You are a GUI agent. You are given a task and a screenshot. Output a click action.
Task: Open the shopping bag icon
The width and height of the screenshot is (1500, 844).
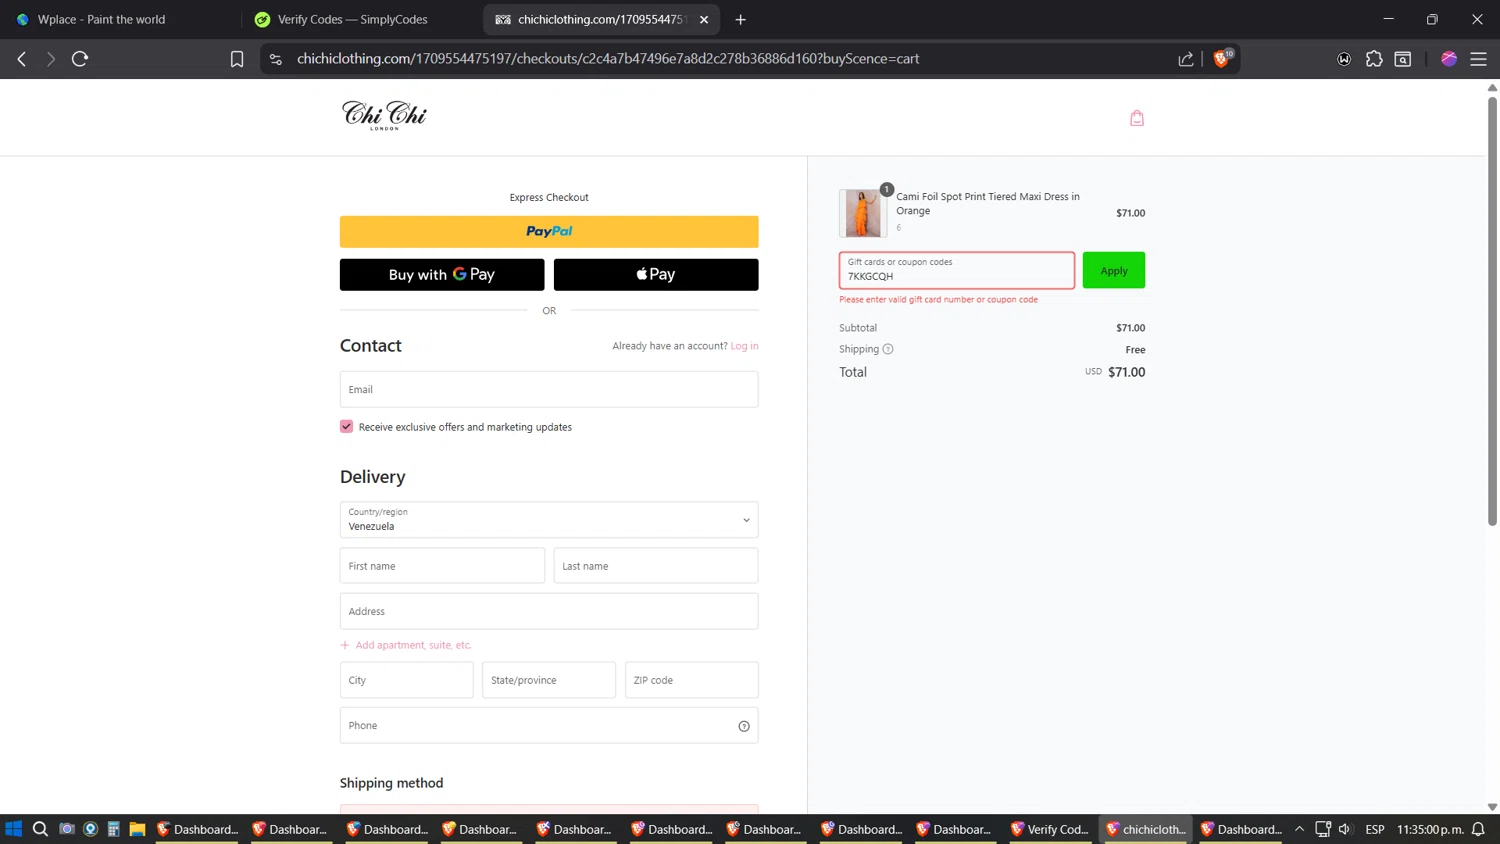coord(1137,118)
